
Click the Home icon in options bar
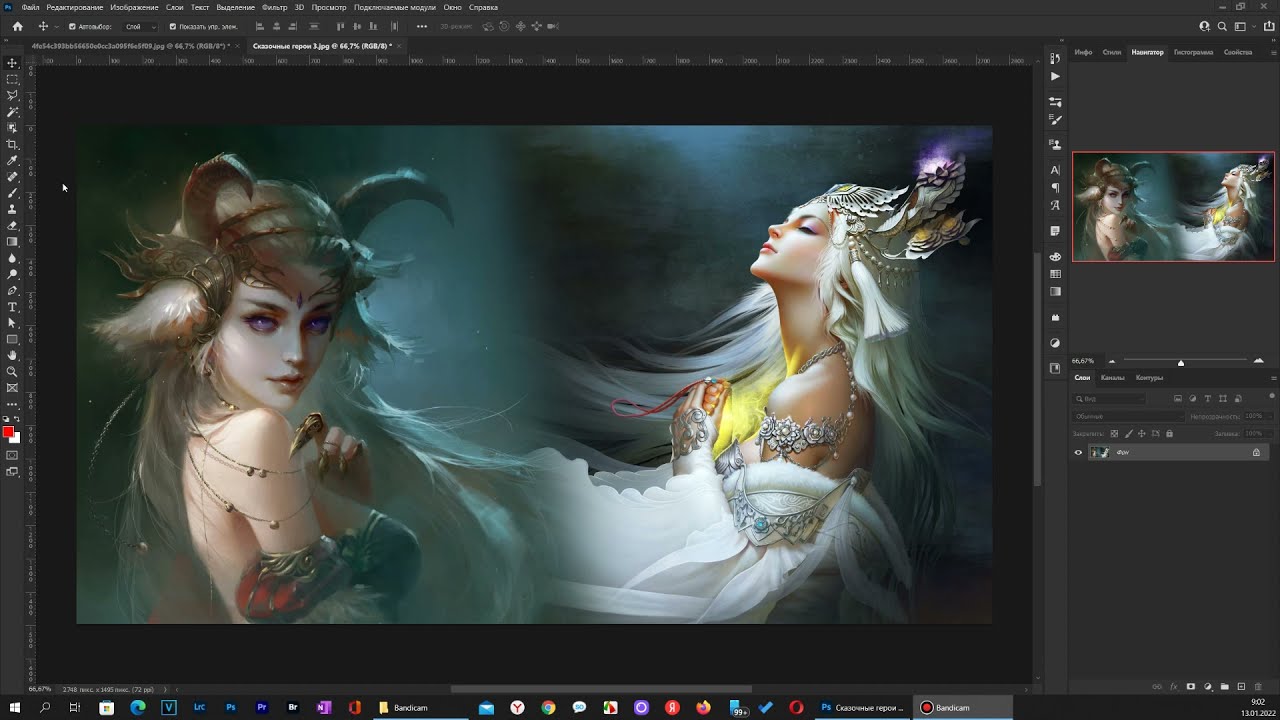tap(17, 26)
